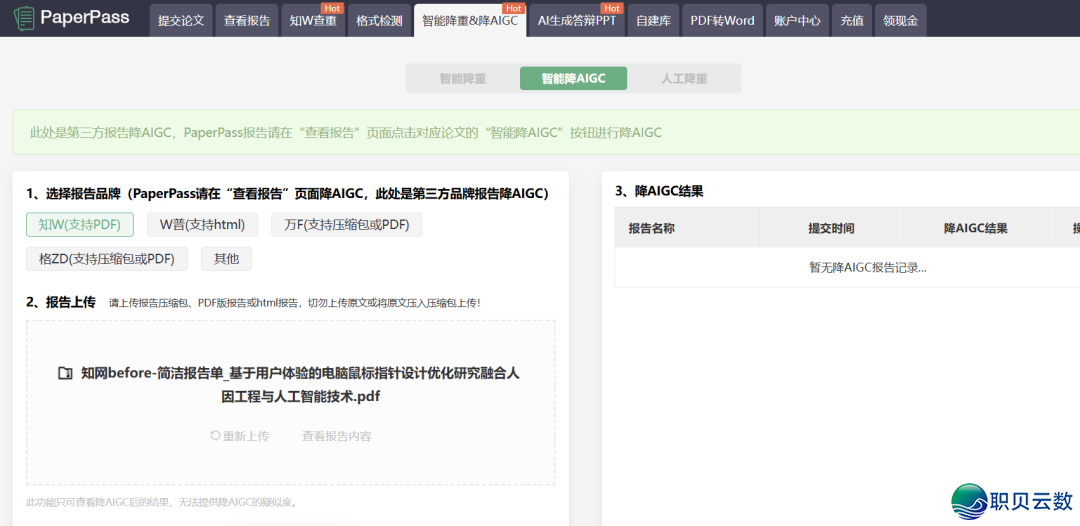Choose report brand W普(支持html)
The image size is (1080, 526).
[202, 224]
